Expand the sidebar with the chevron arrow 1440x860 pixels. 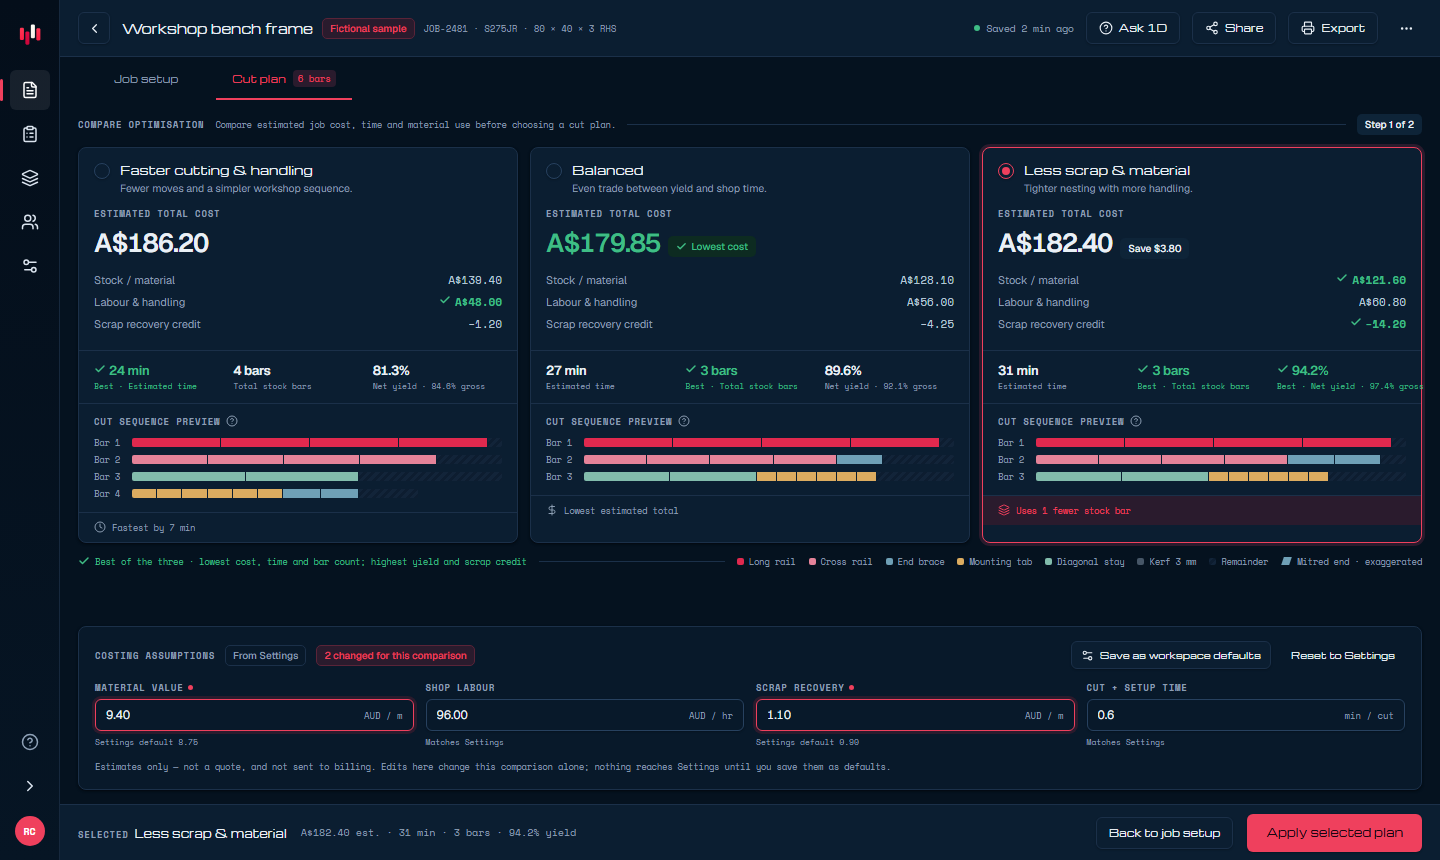30,786
